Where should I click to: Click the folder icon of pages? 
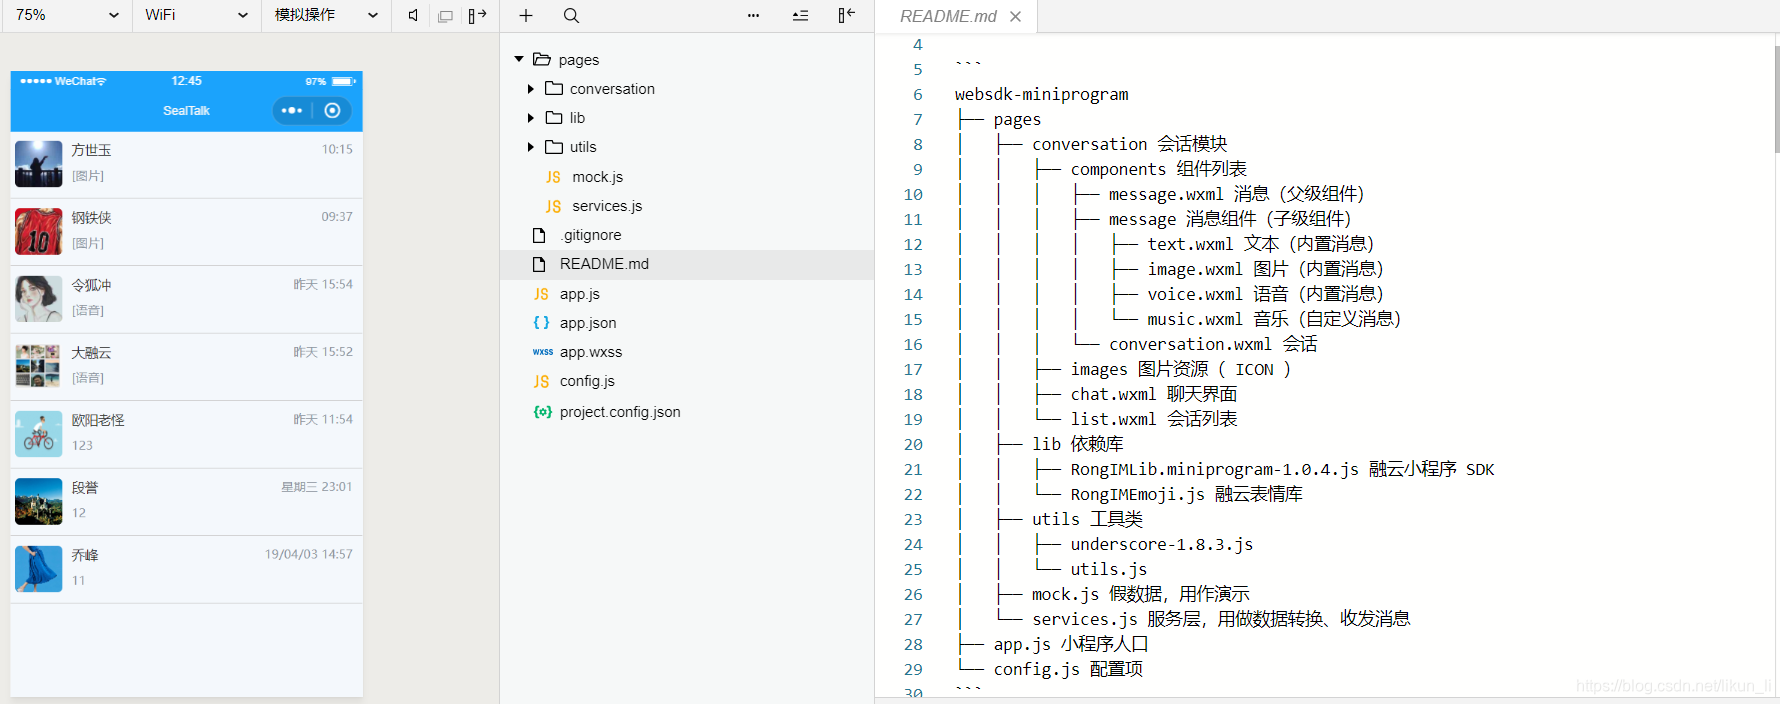(x=542, y=59)
